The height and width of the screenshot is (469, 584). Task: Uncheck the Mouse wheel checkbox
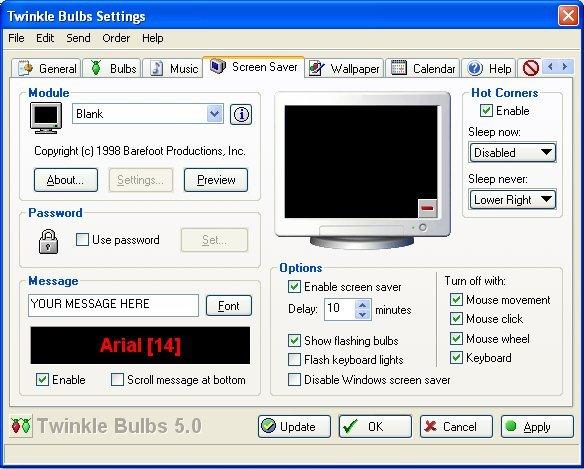tap(456, 339)
